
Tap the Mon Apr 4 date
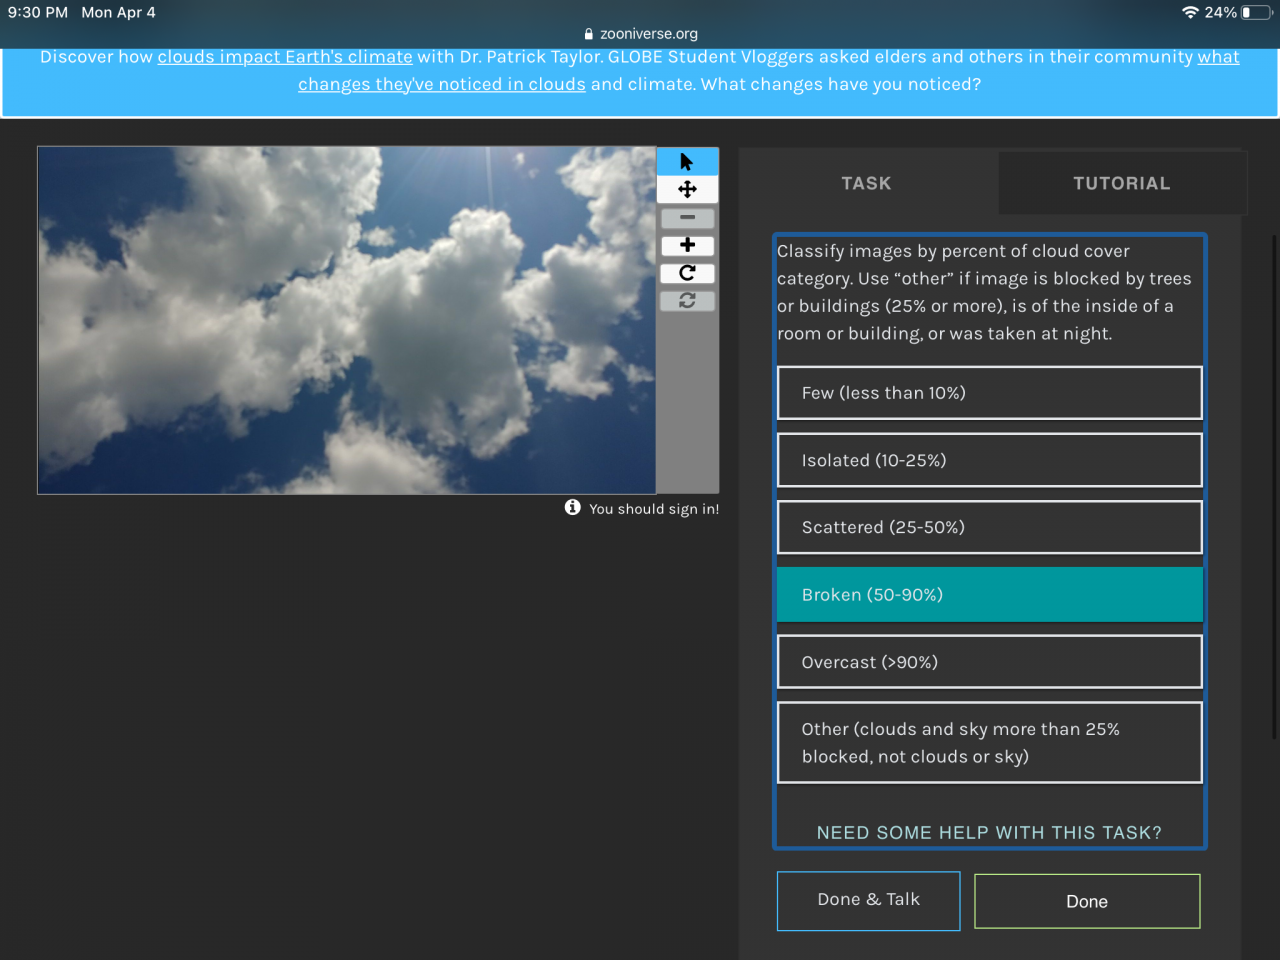point(118,12)
